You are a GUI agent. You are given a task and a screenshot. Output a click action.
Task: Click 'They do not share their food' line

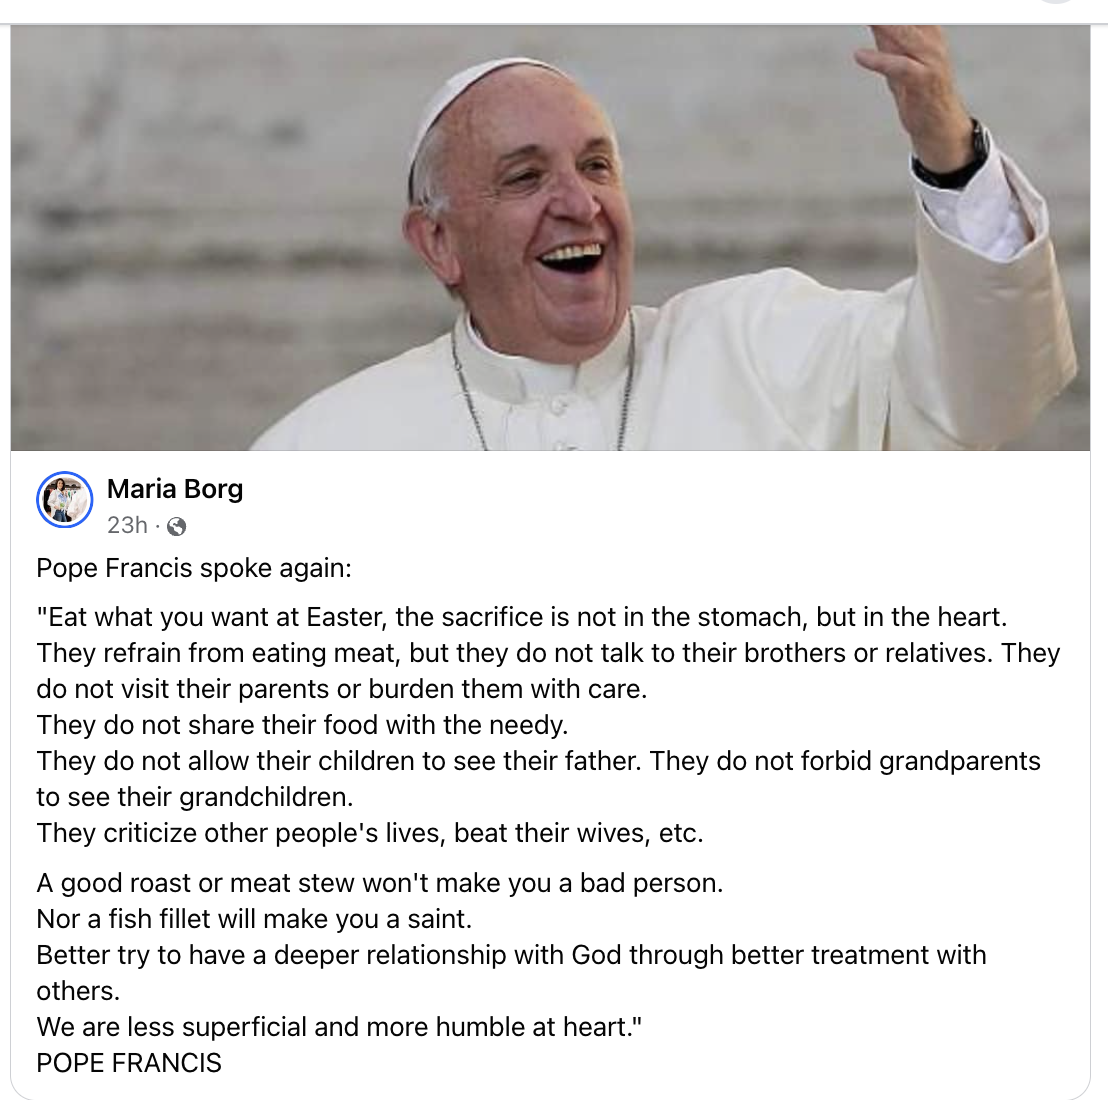click(x=302, y=726)
